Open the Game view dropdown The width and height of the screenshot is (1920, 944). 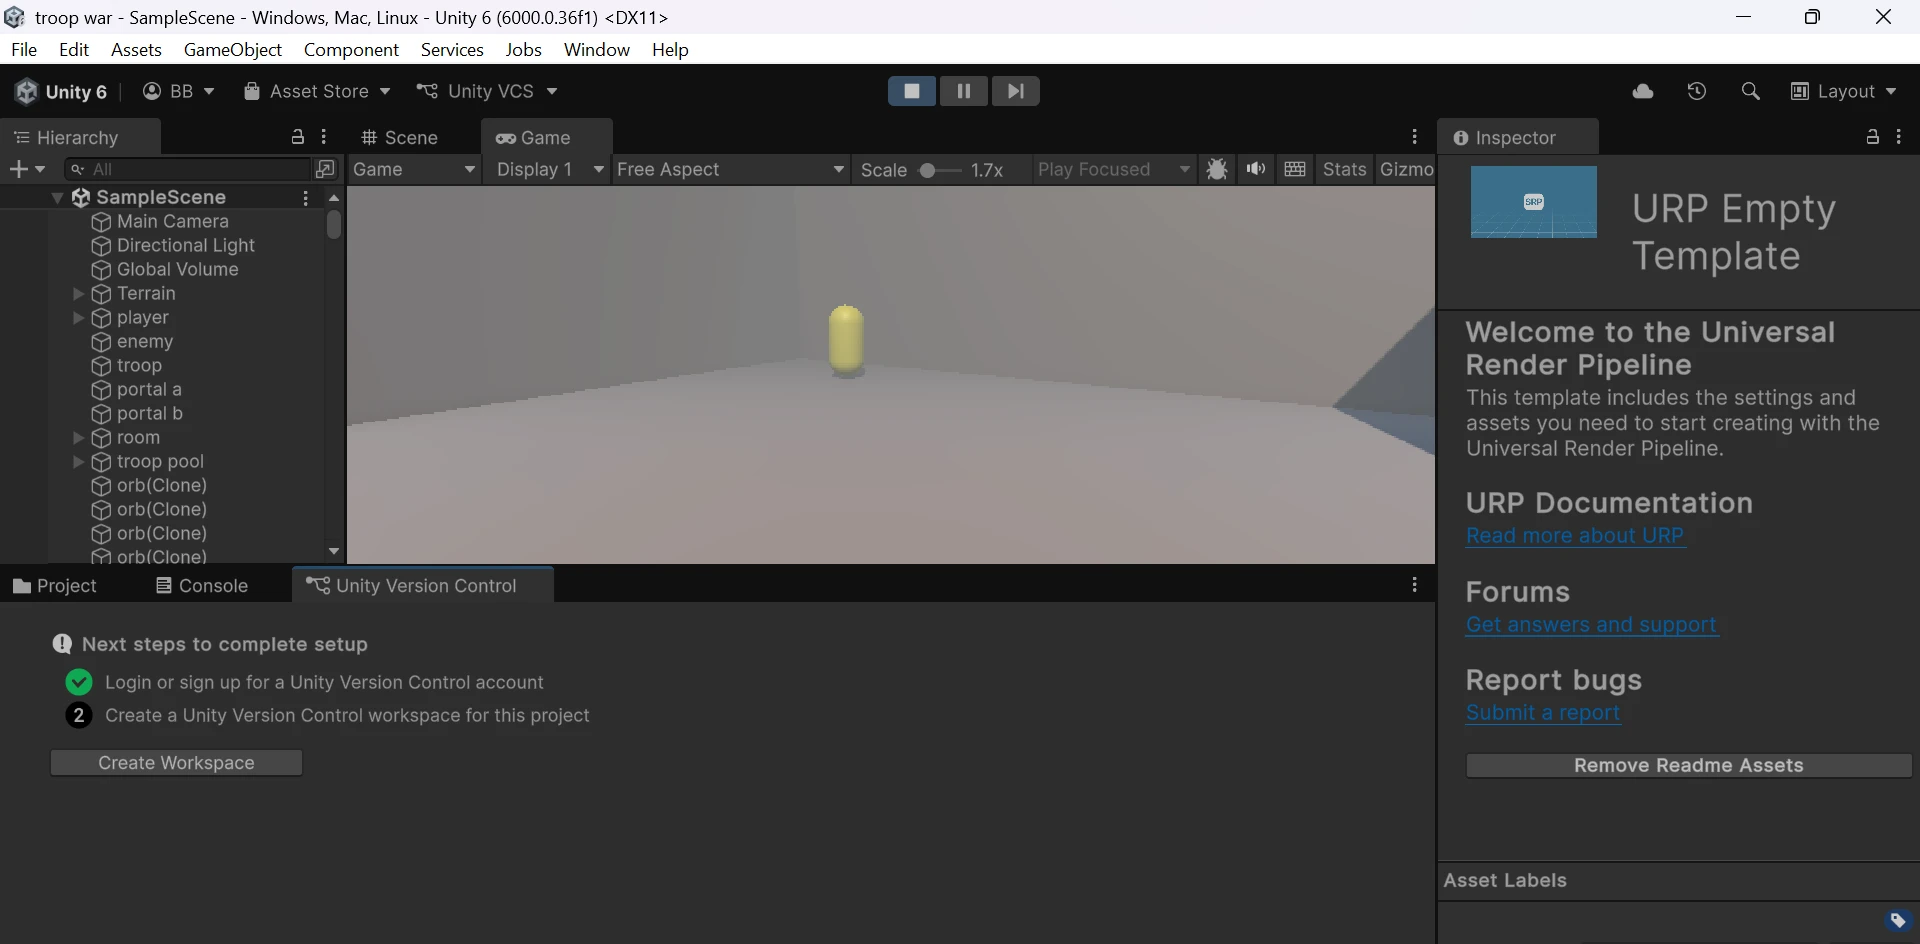pyautogui.click(x=414, y=169)
